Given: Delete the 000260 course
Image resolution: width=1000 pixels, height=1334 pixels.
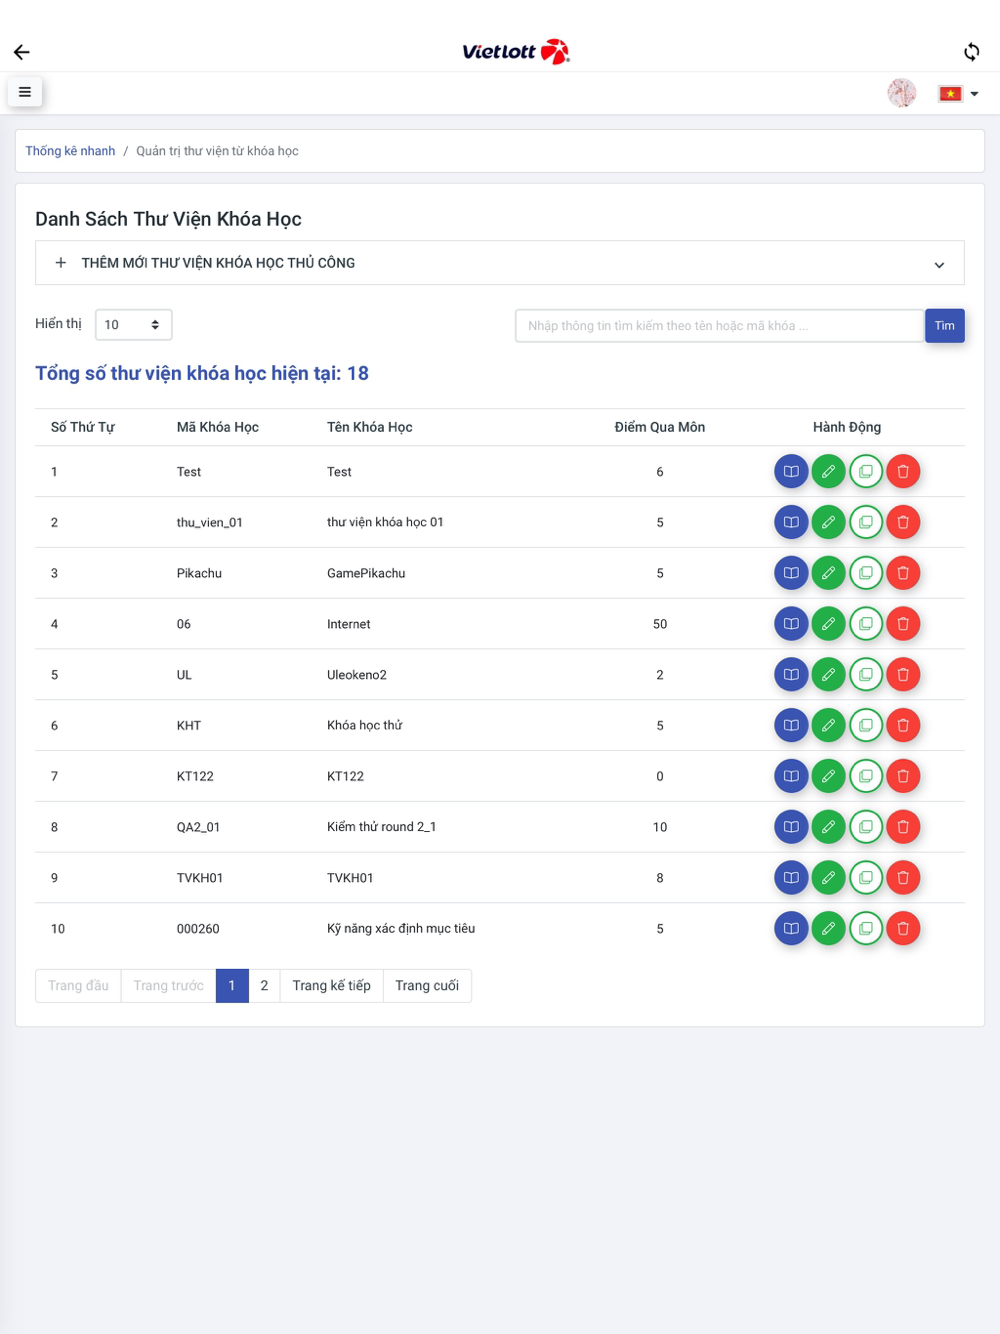Looking at the screenshot, I should coord(903,929).
